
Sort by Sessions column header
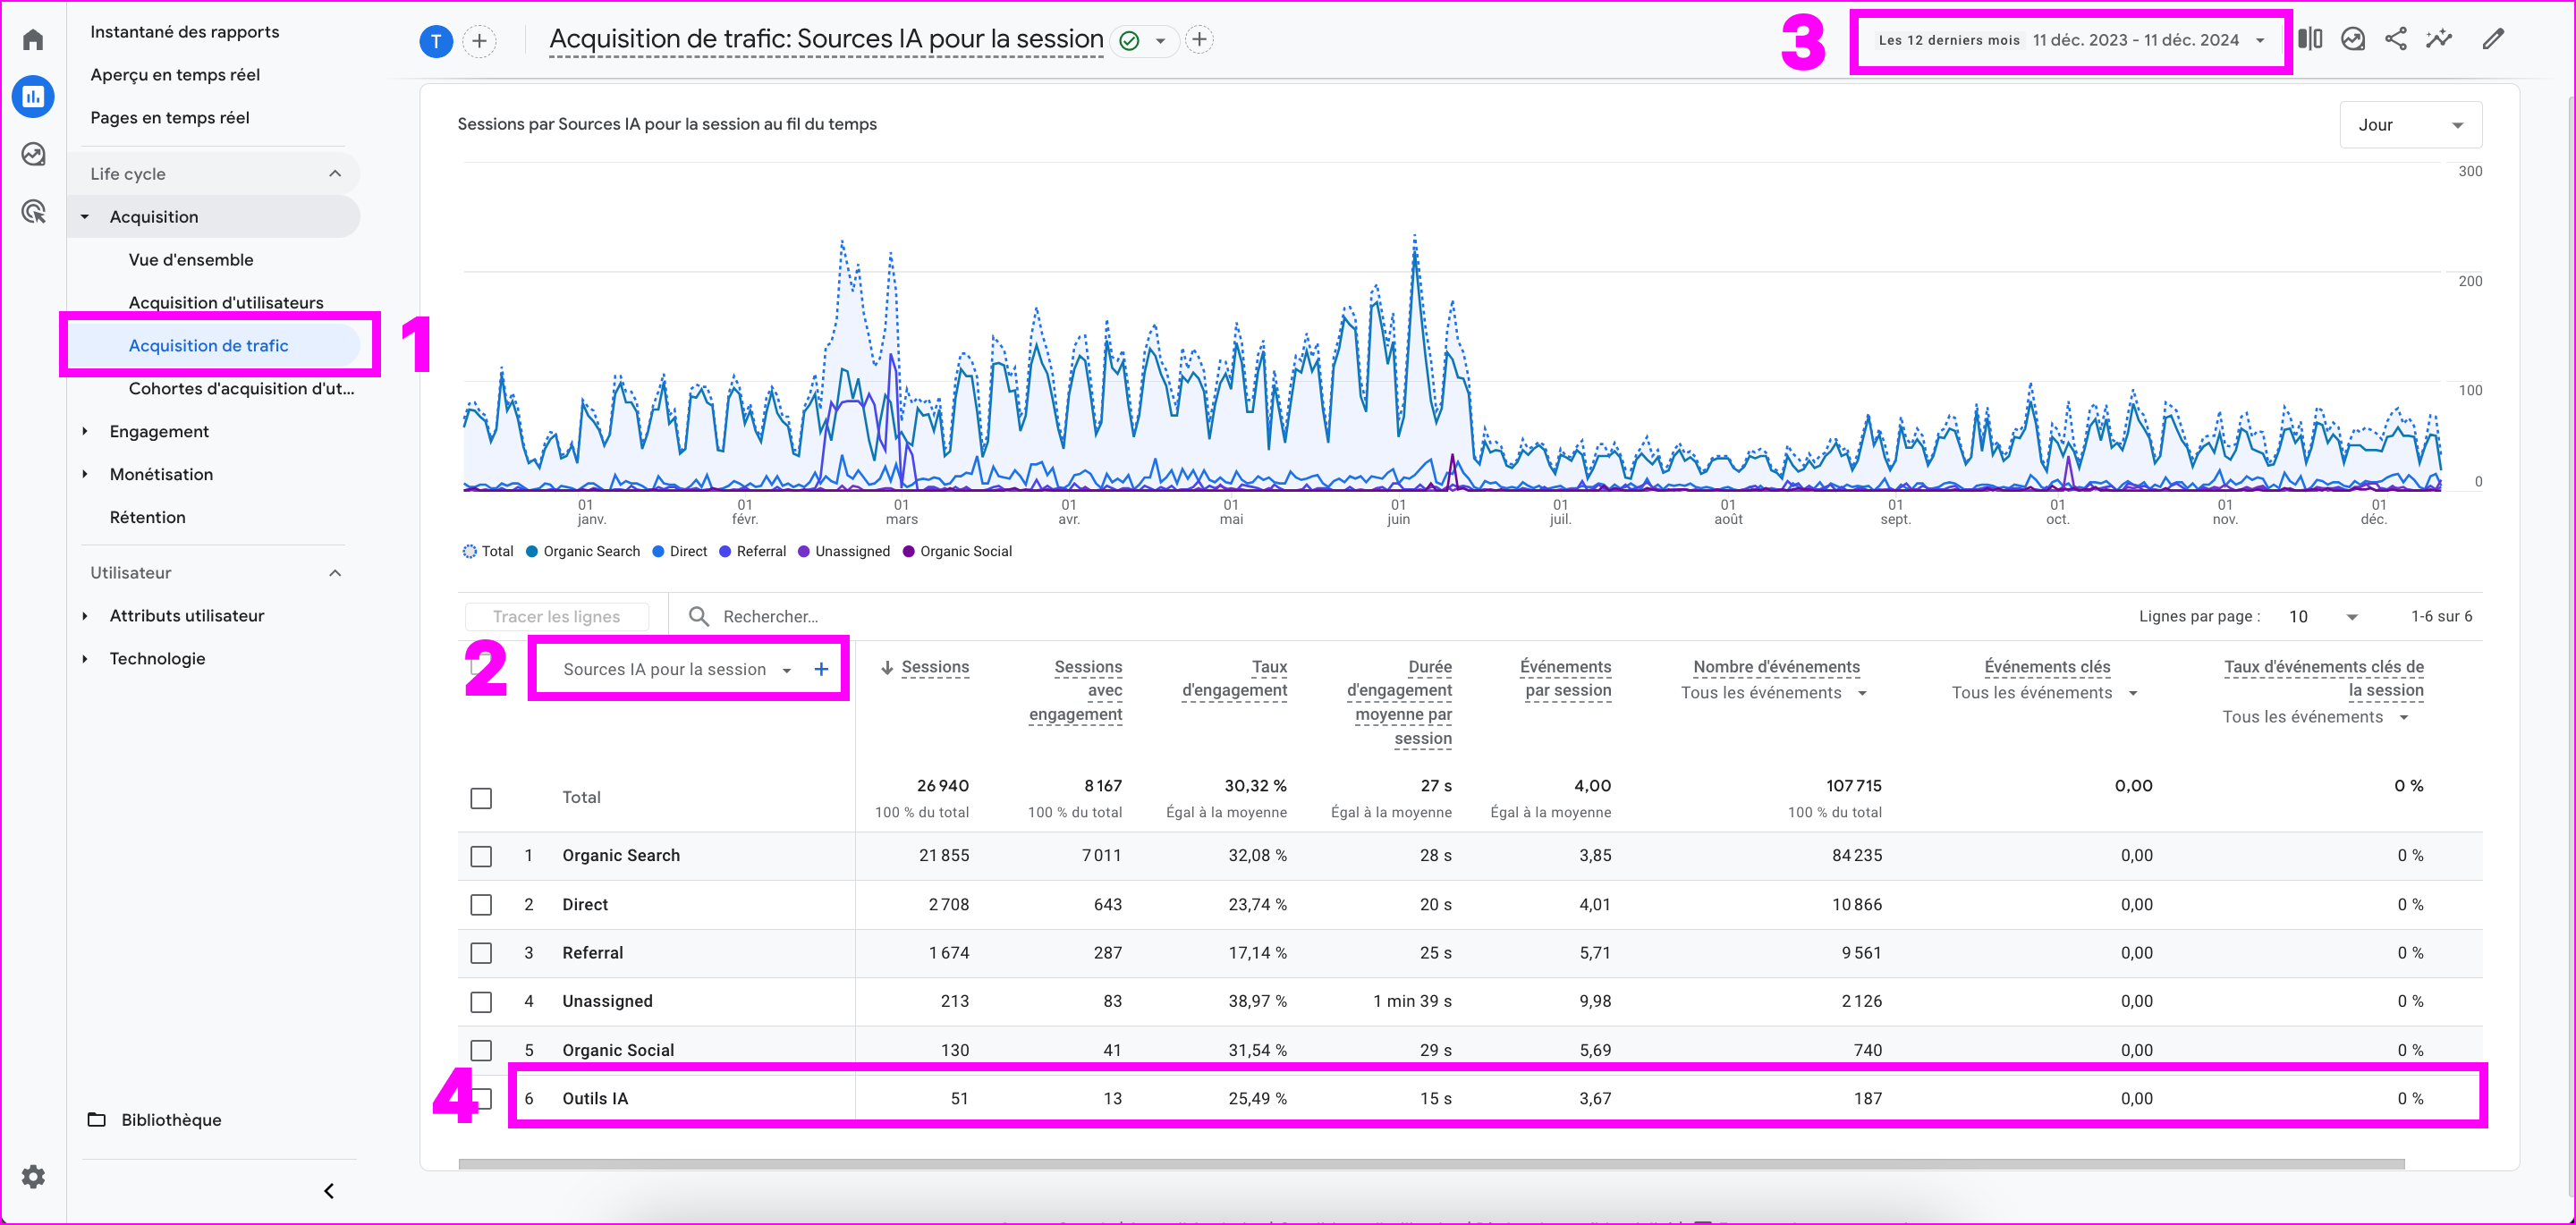pos(934,667)
